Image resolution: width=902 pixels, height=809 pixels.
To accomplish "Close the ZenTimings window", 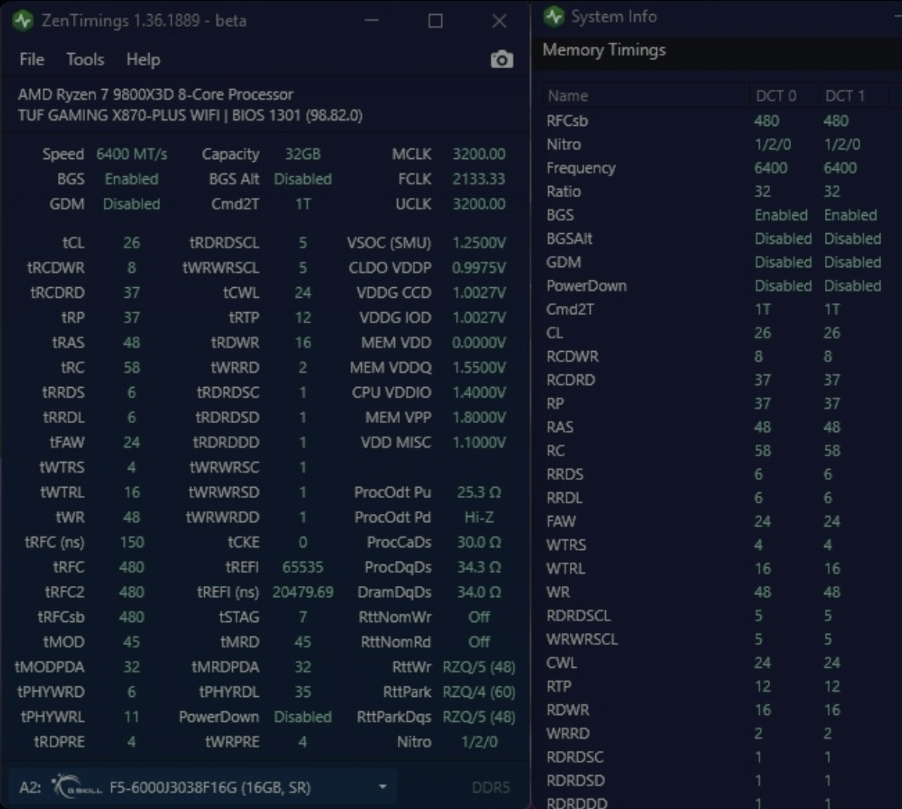I will click(x=499, y=21).
